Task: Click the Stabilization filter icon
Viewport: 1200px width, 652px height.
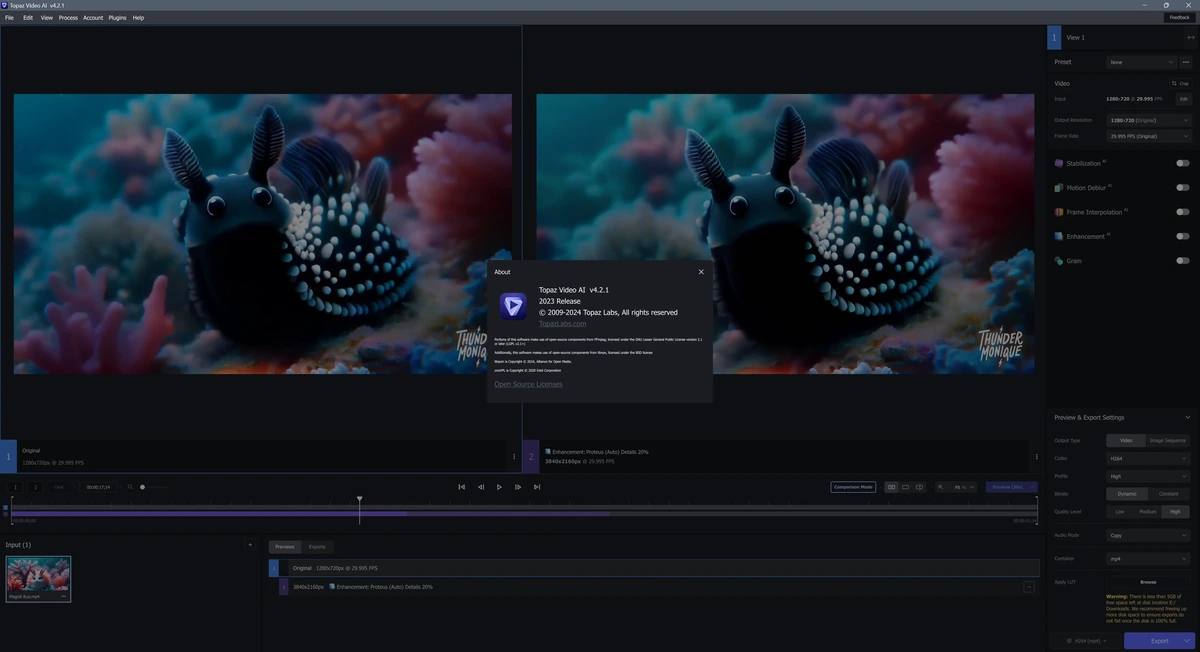Action: coord(1059,163)
